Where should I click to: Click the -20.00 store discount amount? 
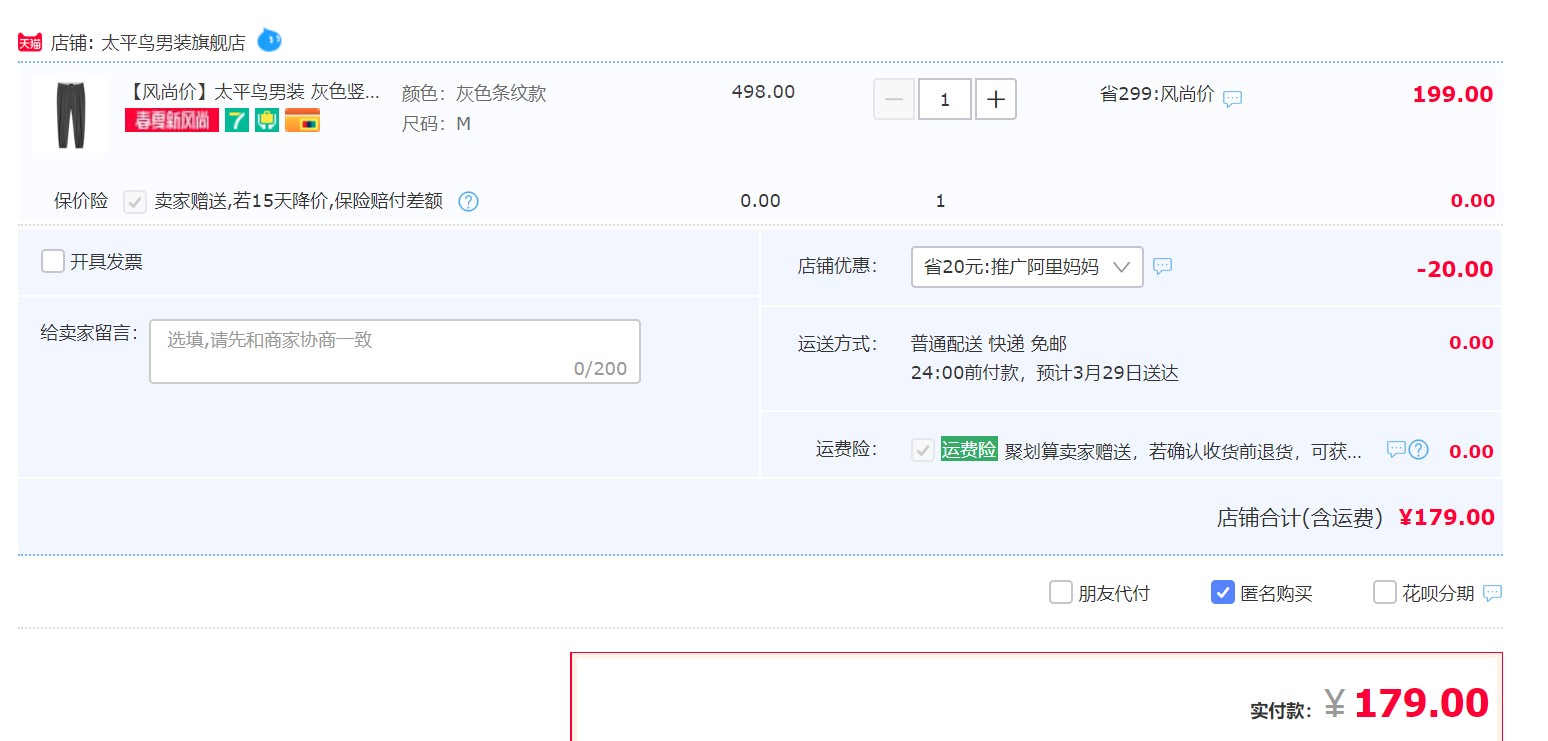1455,269
